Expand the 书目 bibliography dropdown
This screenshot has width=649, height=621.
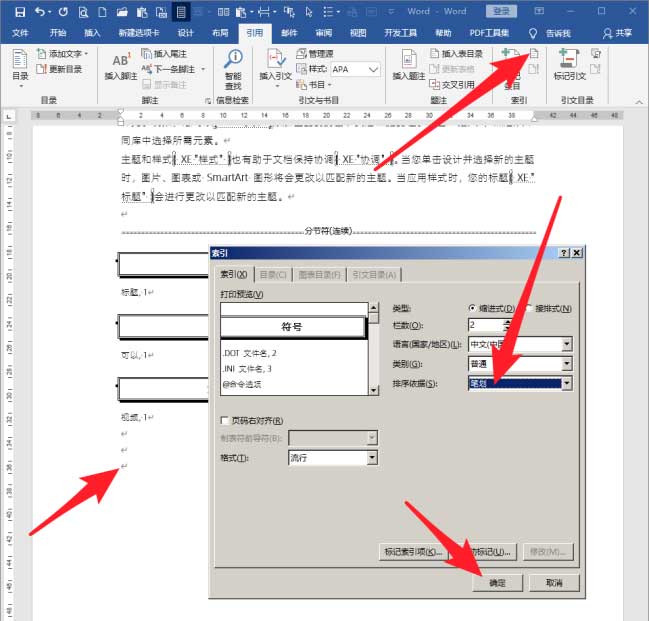click(x=330, y=85)
